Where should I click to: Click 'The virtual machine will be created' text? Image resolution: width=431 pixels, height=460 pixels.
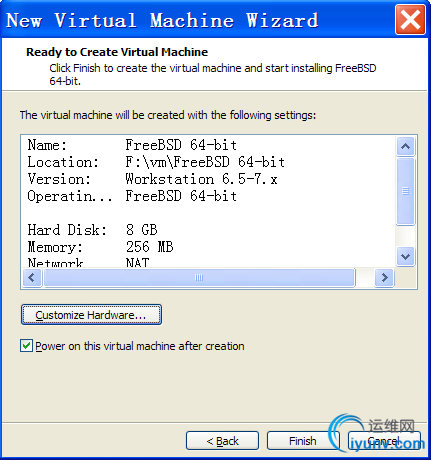point(168,115)
